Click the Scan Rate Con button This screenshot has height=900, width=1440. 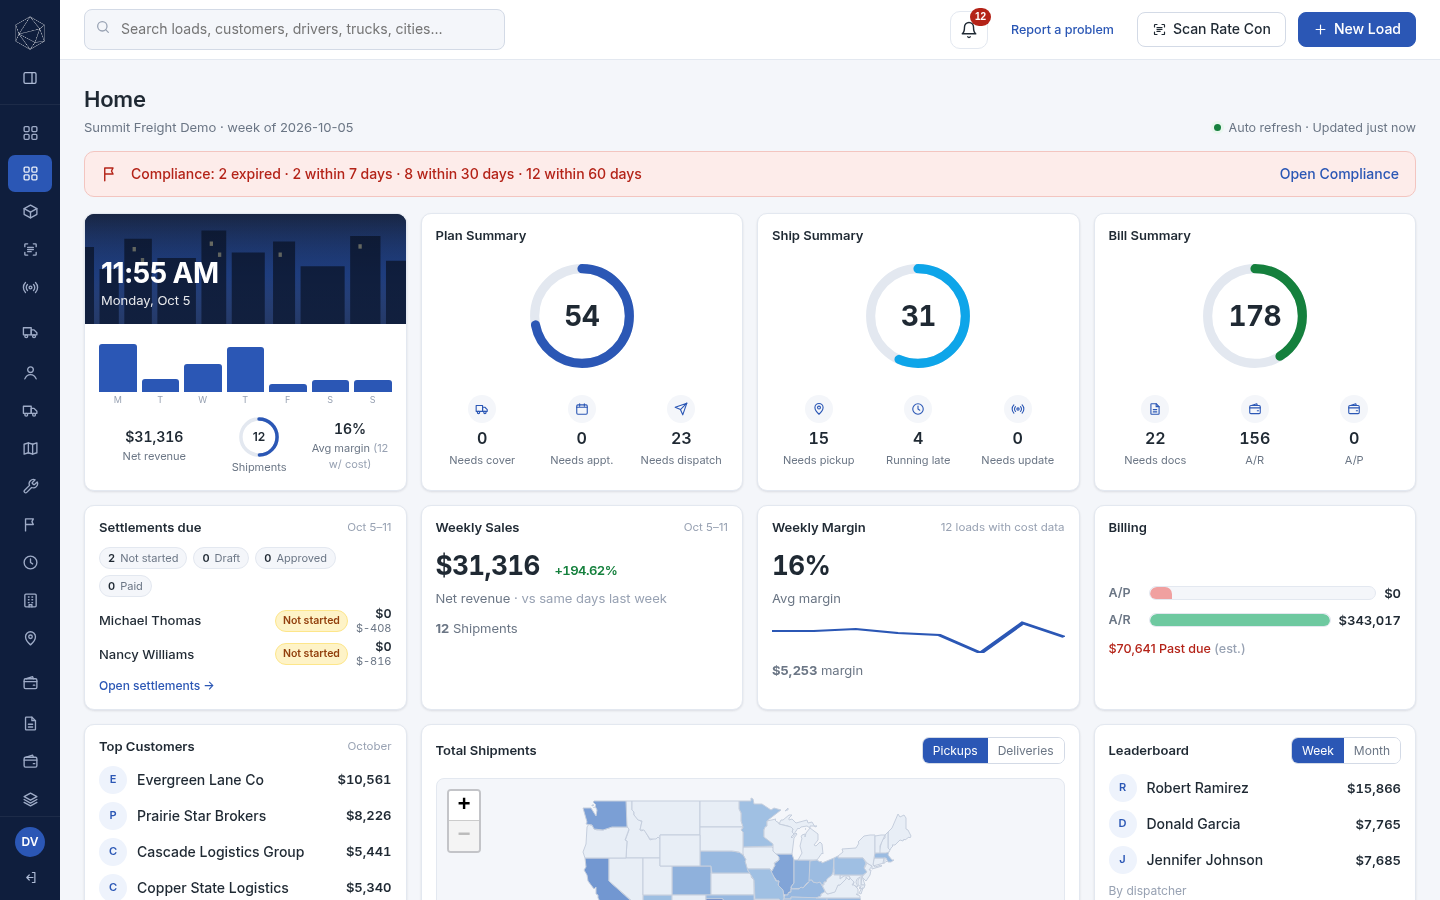click(1211, 30)
